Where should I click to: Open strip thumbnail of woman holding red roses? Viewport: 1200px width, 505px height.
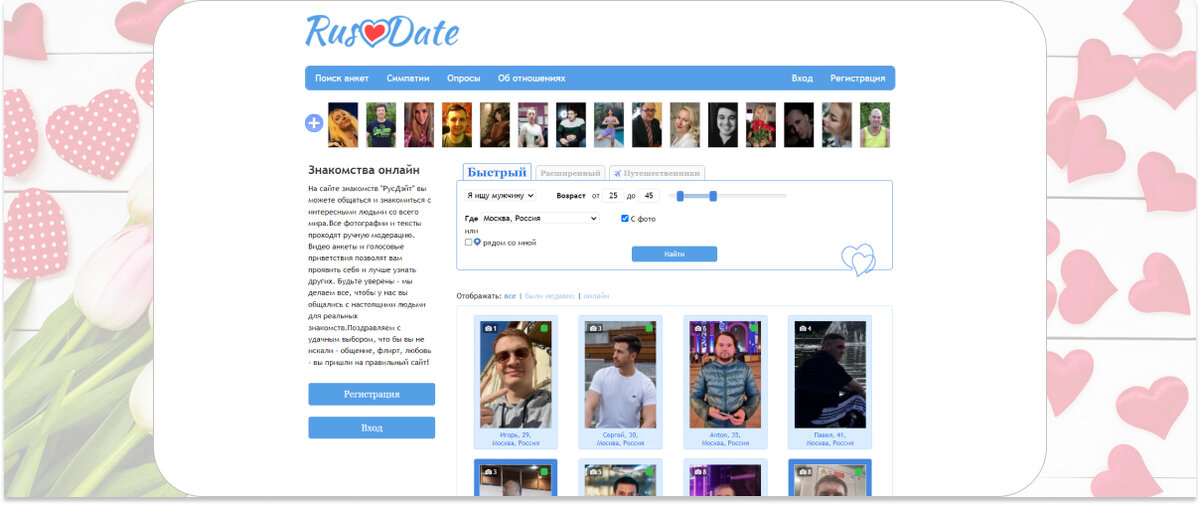761,125
